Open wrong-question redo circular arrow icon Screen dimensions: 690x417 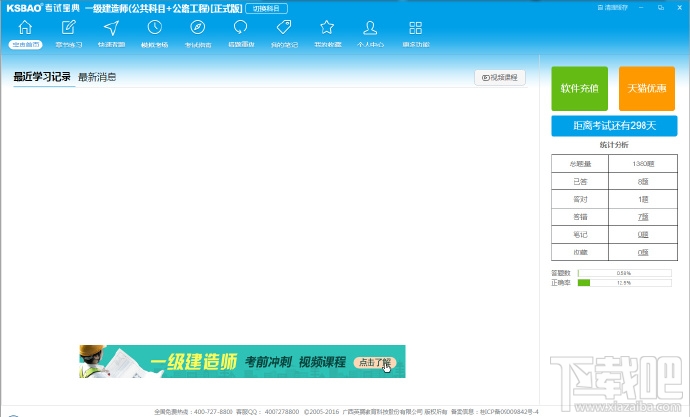coord(240,28)
